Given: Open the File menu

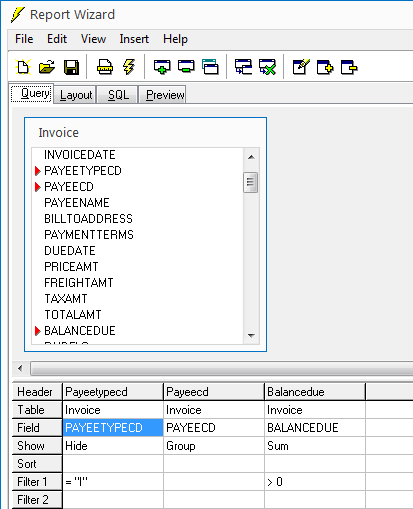Looking at the screenshot, I should click(x=24, y=39).
